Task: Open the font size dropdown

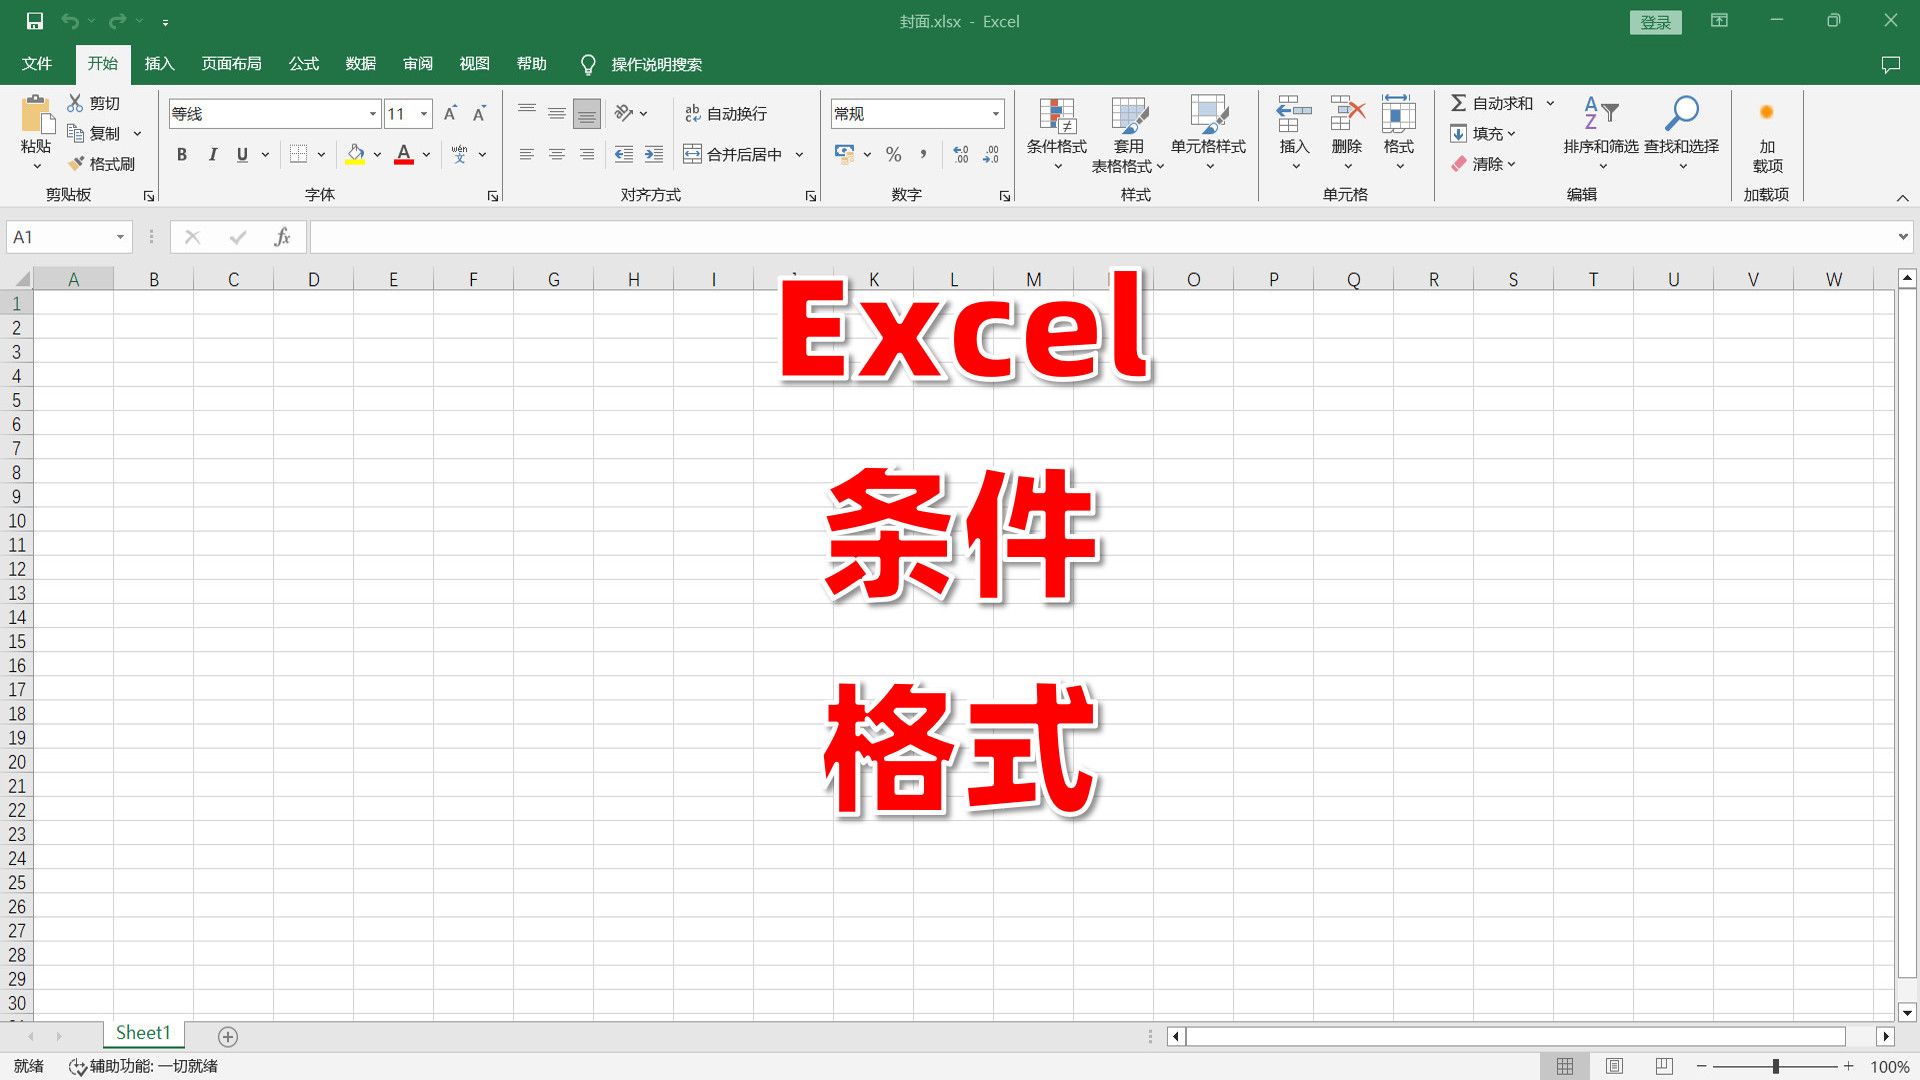Action: [424, 114]
